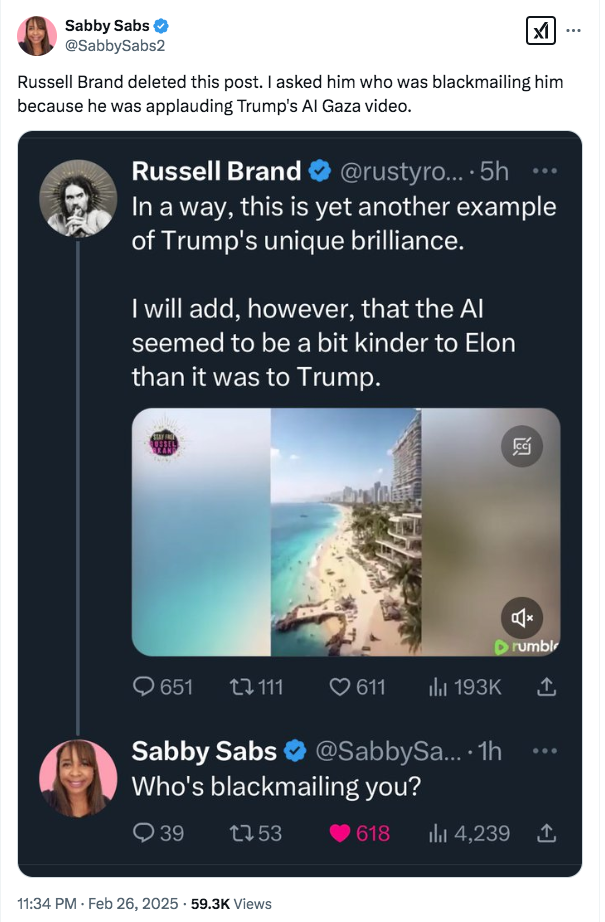Click the Rumble logo on the video
Viewport: 605px width, 922px height.
[x=528, y=646]
